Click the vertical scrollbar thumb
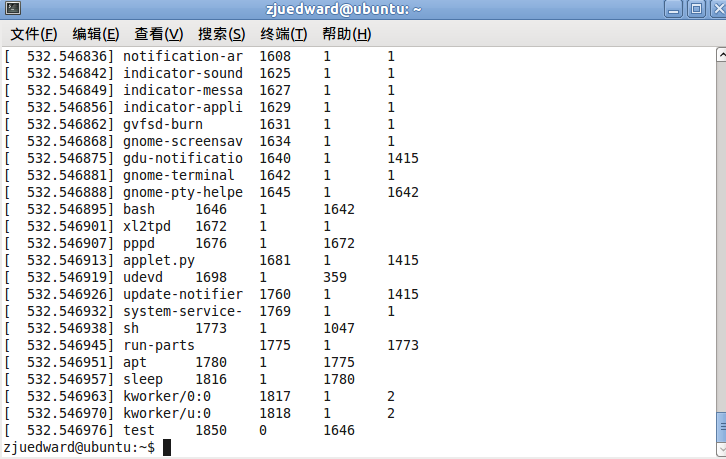Screen dimensions: 726x459 (721, 427)
